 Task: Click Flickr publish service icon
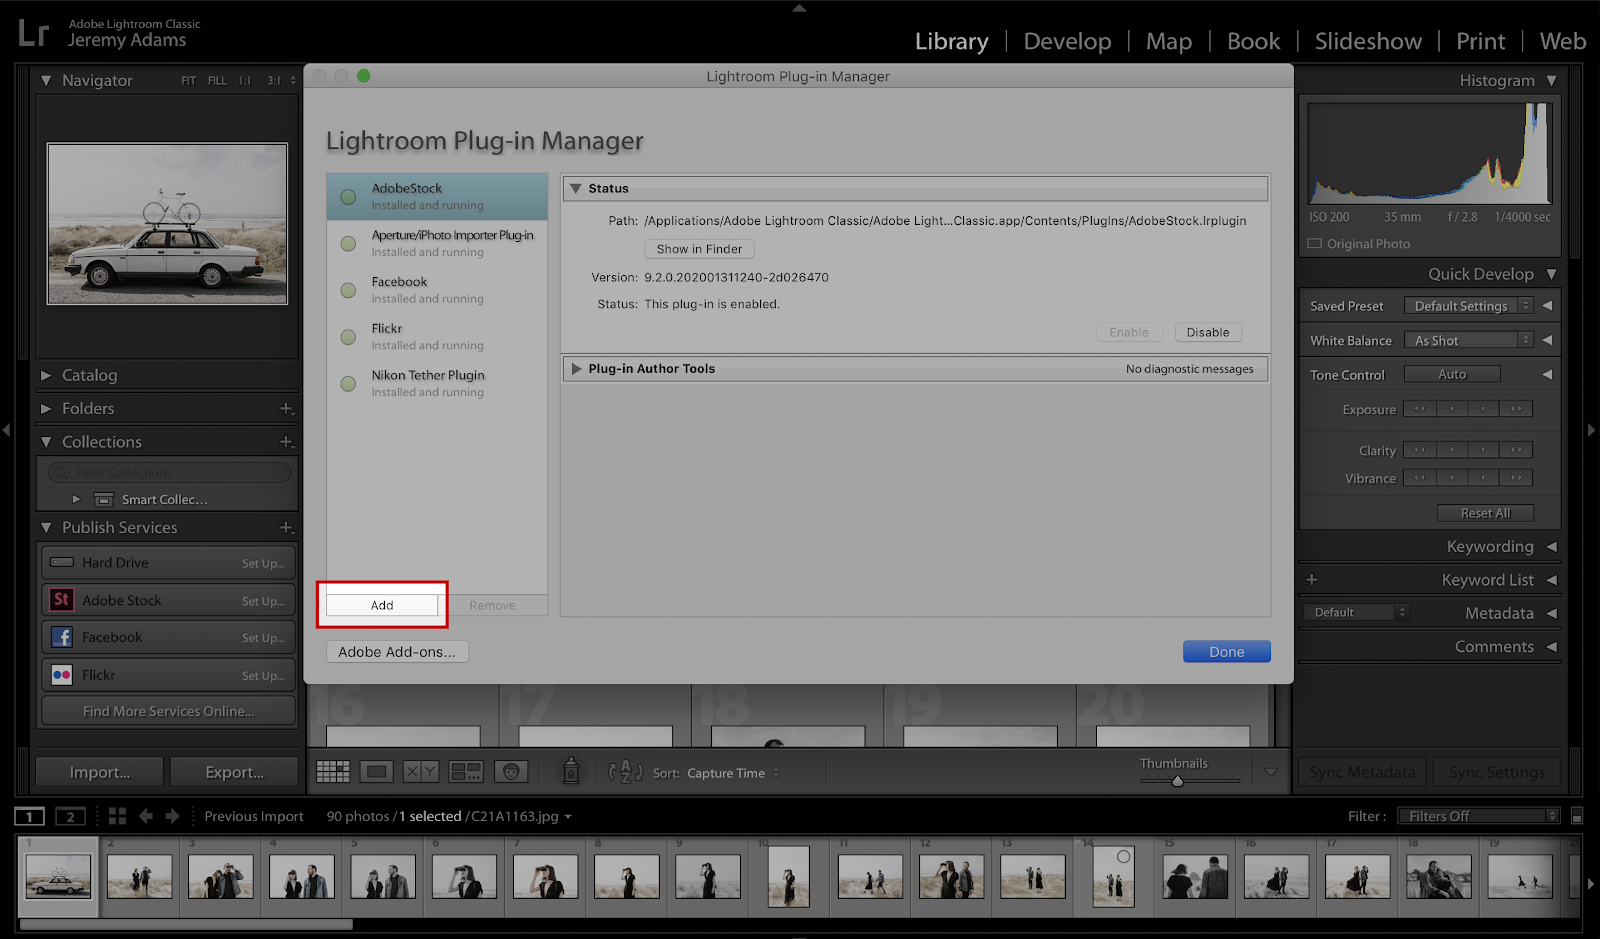coord(61,675)
